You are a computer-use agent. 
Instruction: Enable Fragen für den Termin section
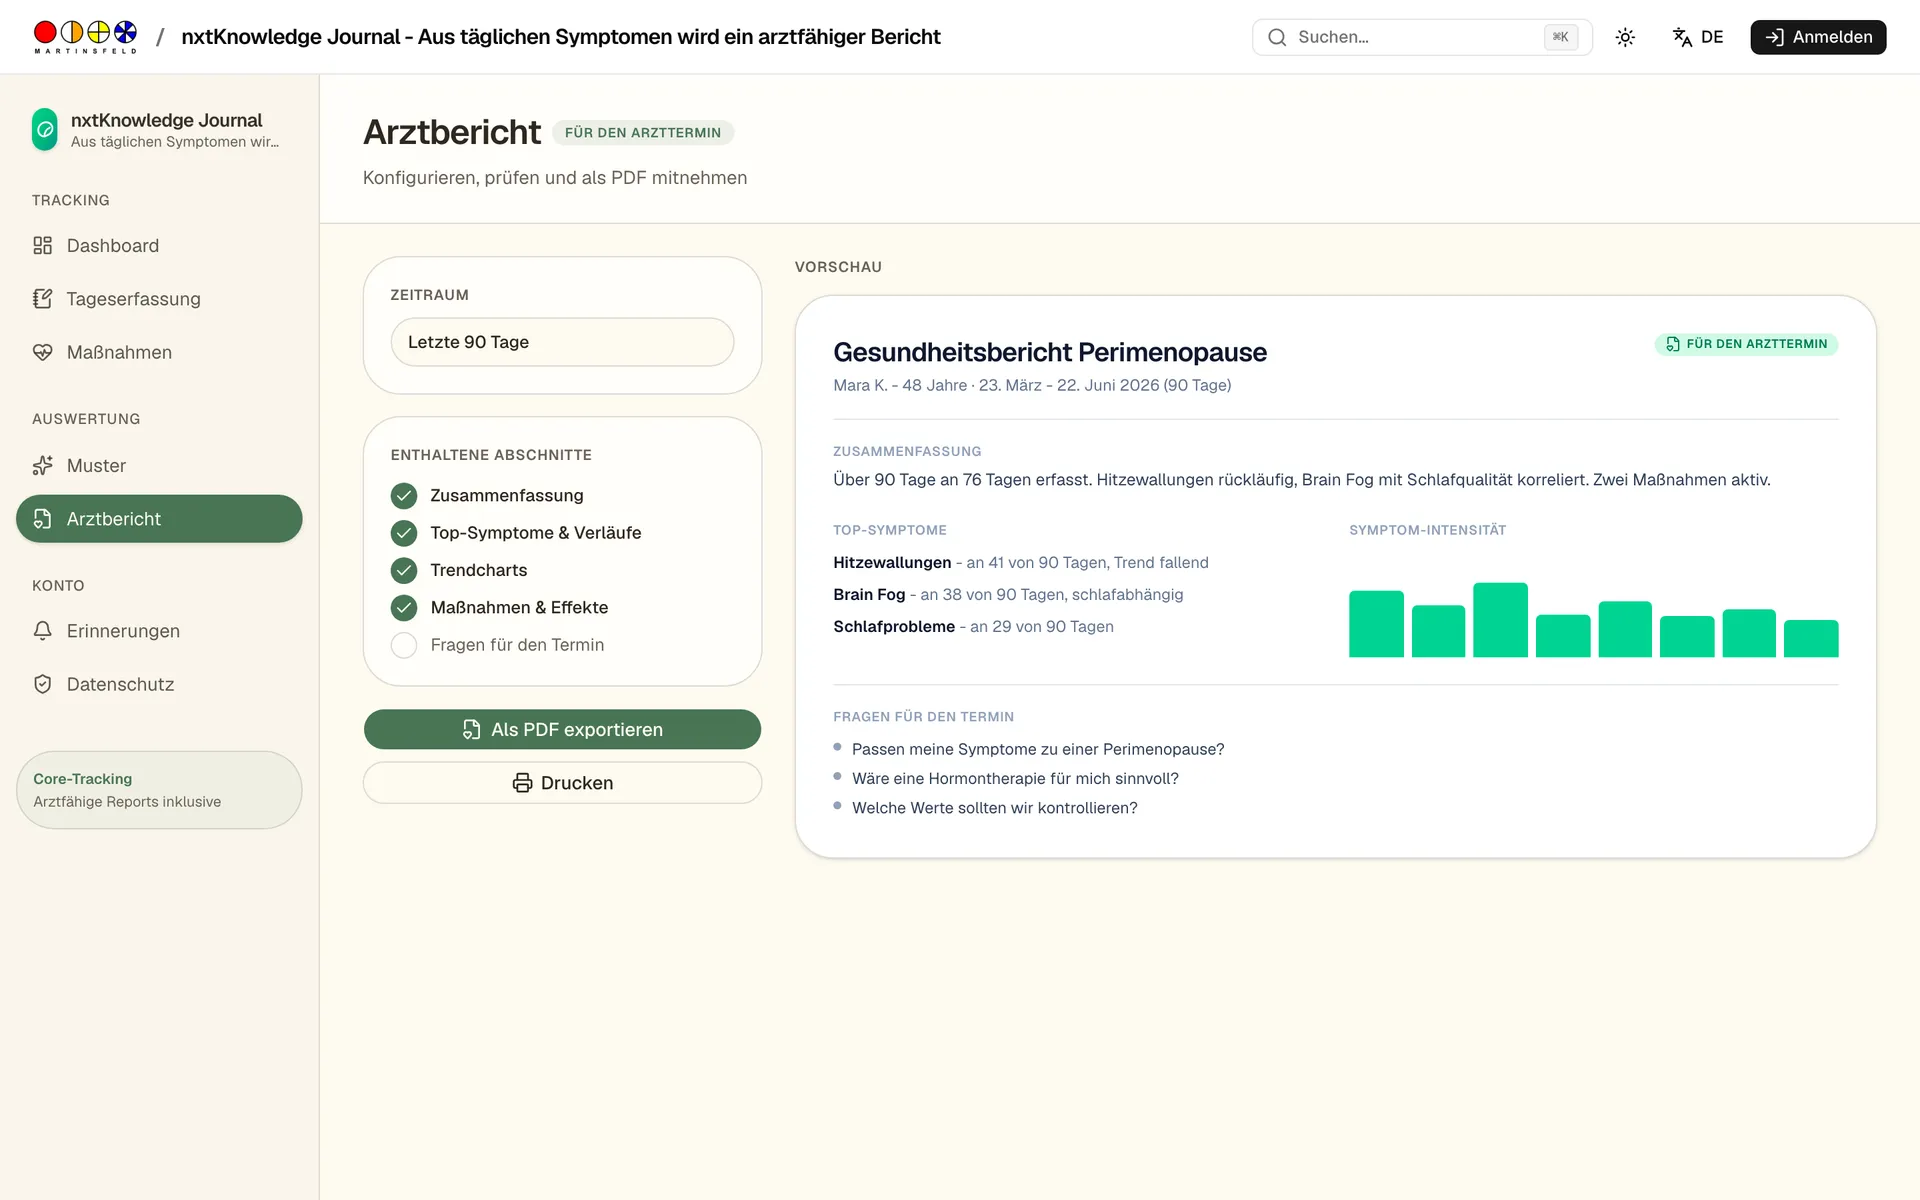[x=404, y=645]
